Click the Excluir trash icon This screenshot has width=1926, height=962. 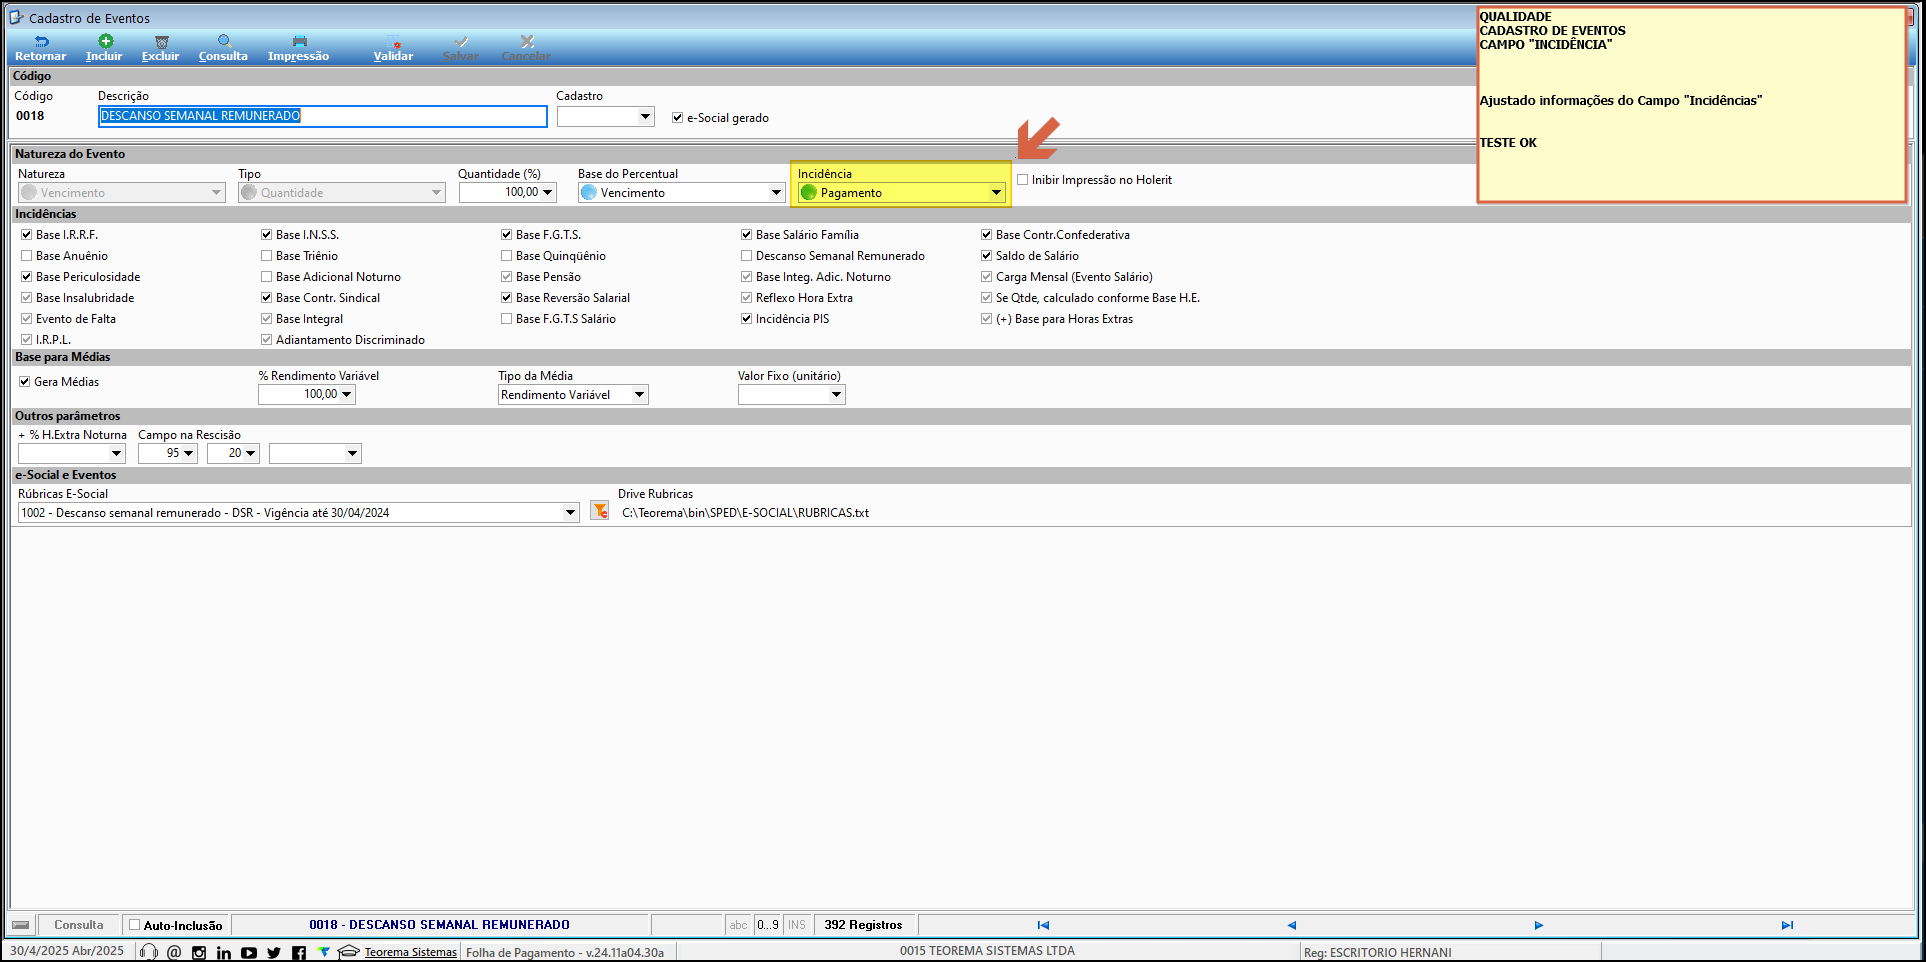point(162,42)
